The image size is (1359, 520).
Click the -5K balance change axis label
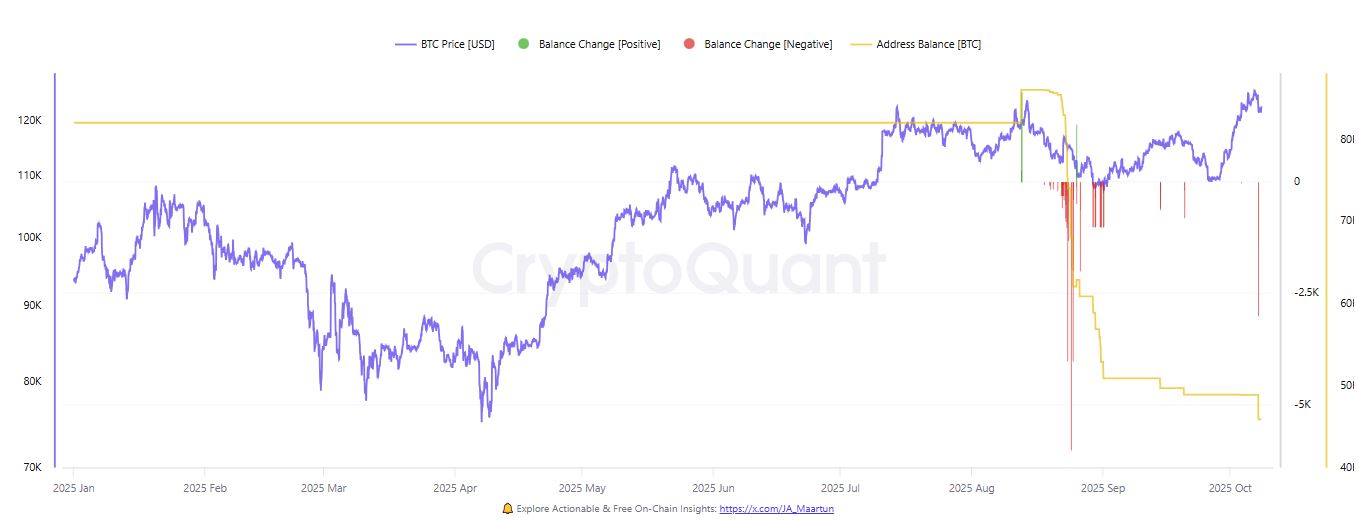point(1303,404)
